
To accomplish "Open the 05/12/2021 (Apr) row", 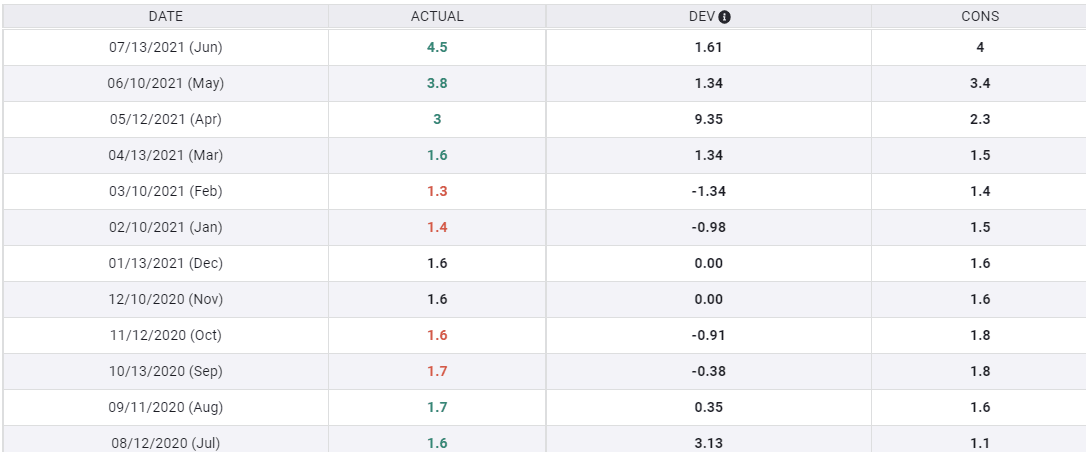I will [166, 119].
